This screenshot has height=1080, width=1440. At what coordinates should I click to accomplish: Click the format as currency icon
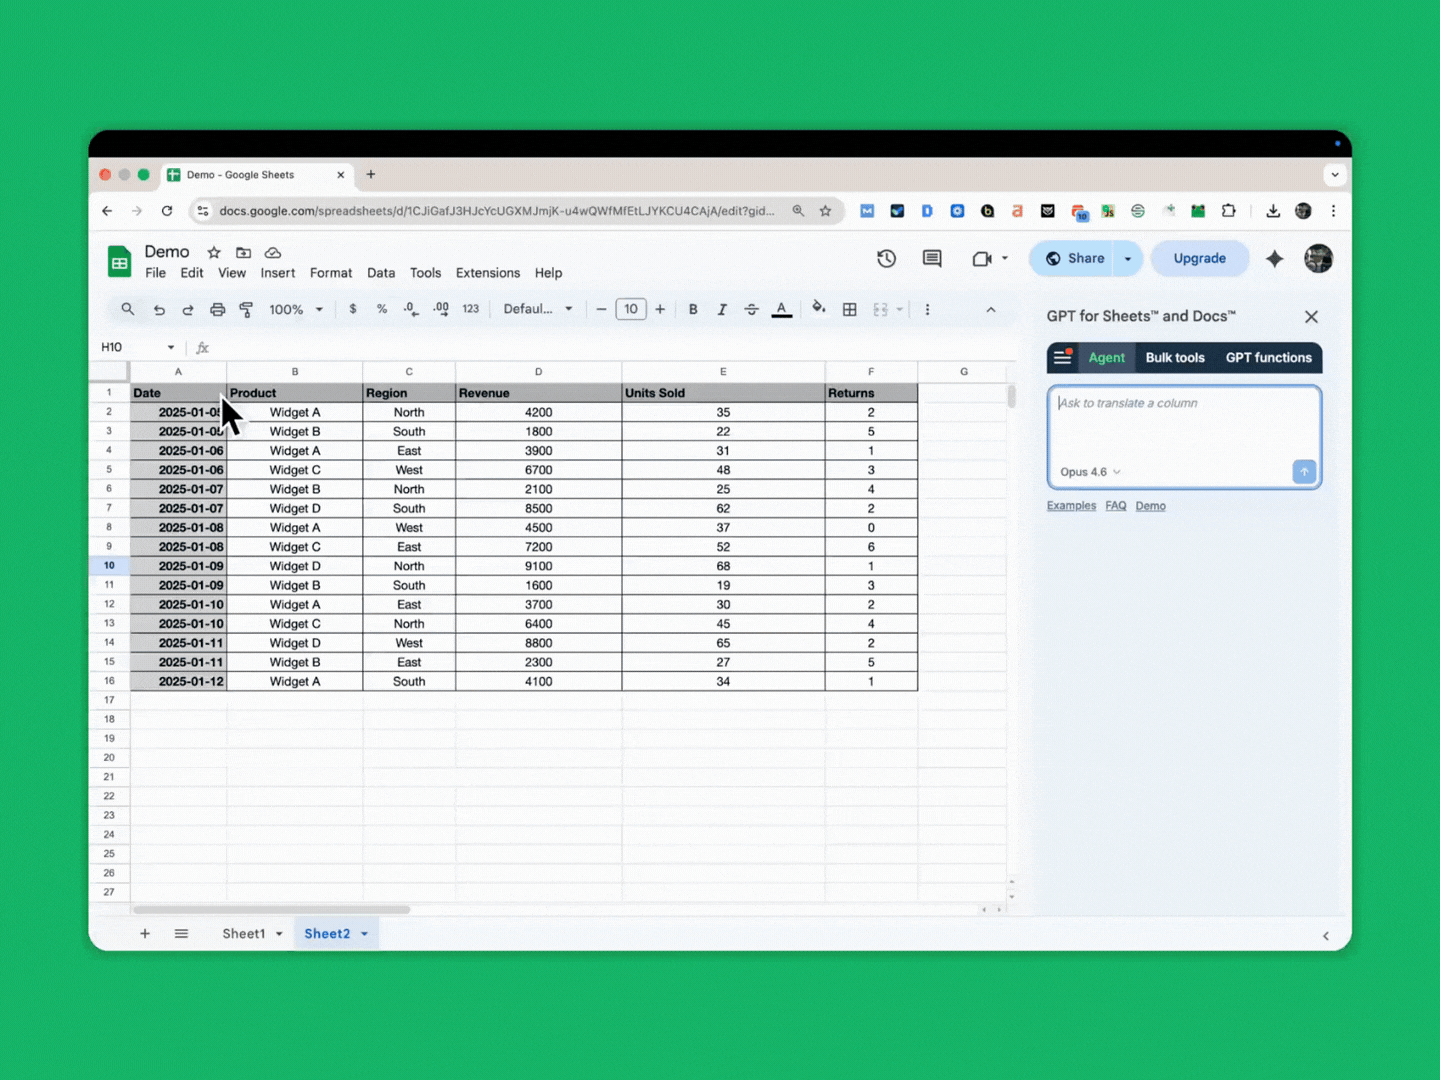pos(352,309)
